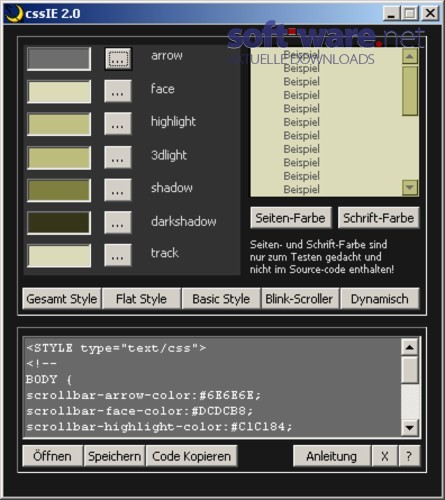Click the Schrift-Farbe button
The height and width of the screenshot is (500, 445).
tap(379, 218)
